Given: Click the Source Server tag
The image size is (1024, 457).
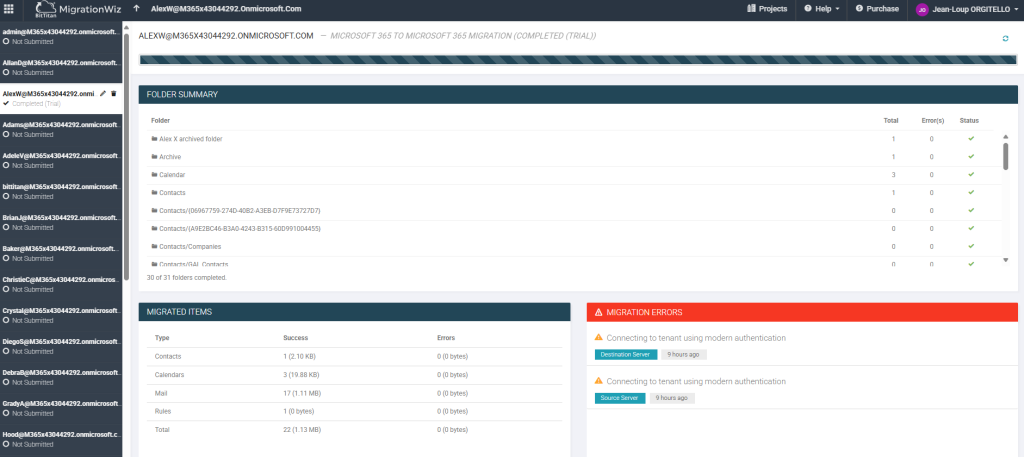Looking at the screenshot, I should pos(620,398).
